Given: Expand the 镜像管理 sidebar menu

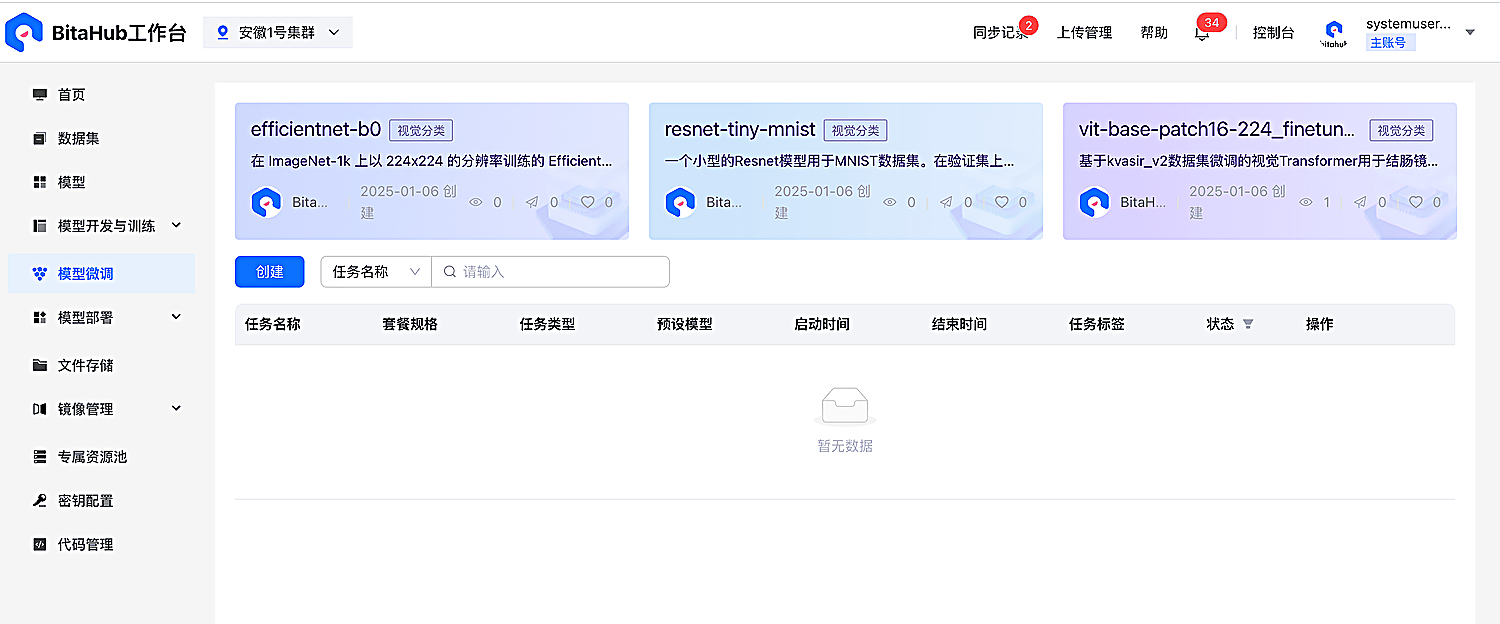Looking at the screenshot, I should point(177,408).
